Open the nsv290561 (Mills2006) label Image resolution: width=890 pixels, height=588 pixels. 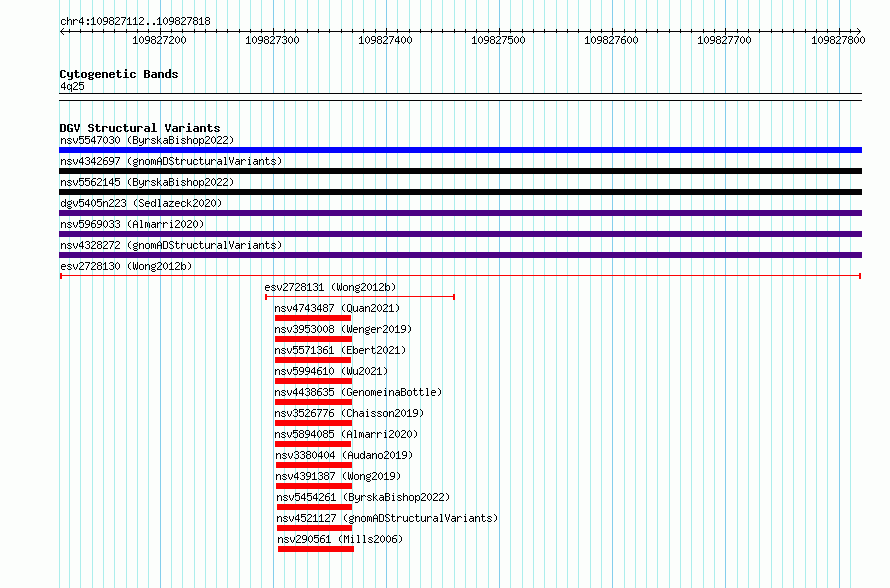(x=340, y=539)
